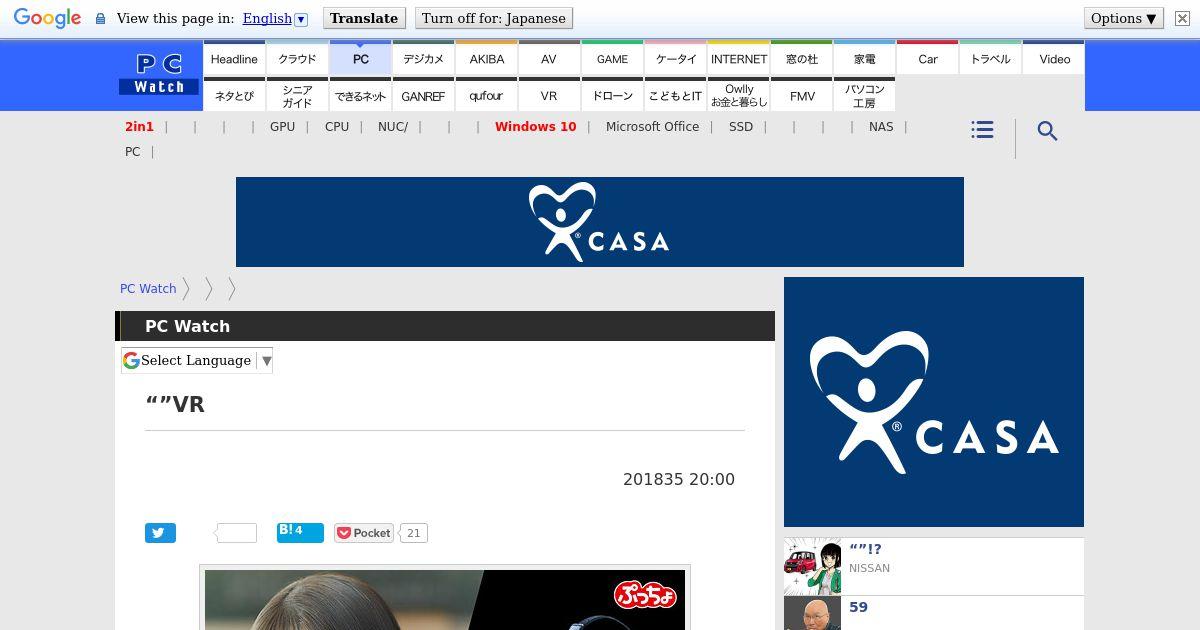Screen dimensions: 1200x630
Task: Save article to Pocket
Action: 364,533
